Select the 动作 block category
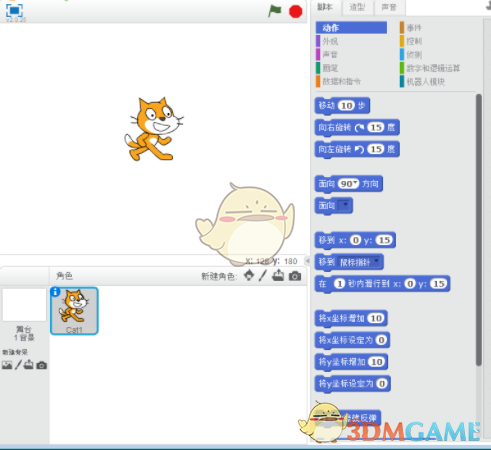The image size is (491, 450). coord(351,28)
